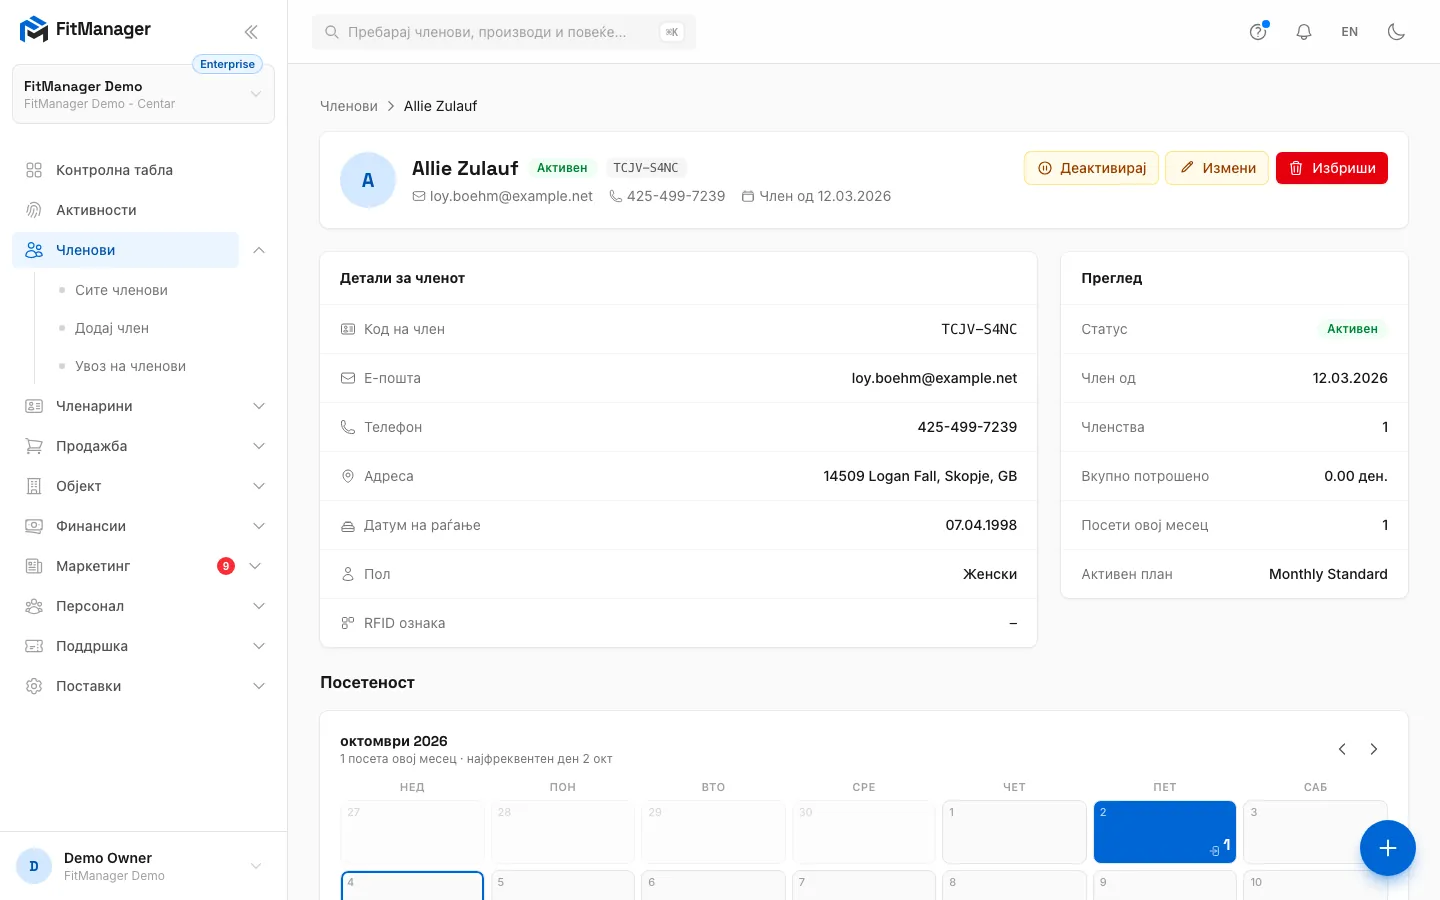The image size is (1440, 900).
Task: Toggle dark mode with the moon icon
Action: (1396, 32)
